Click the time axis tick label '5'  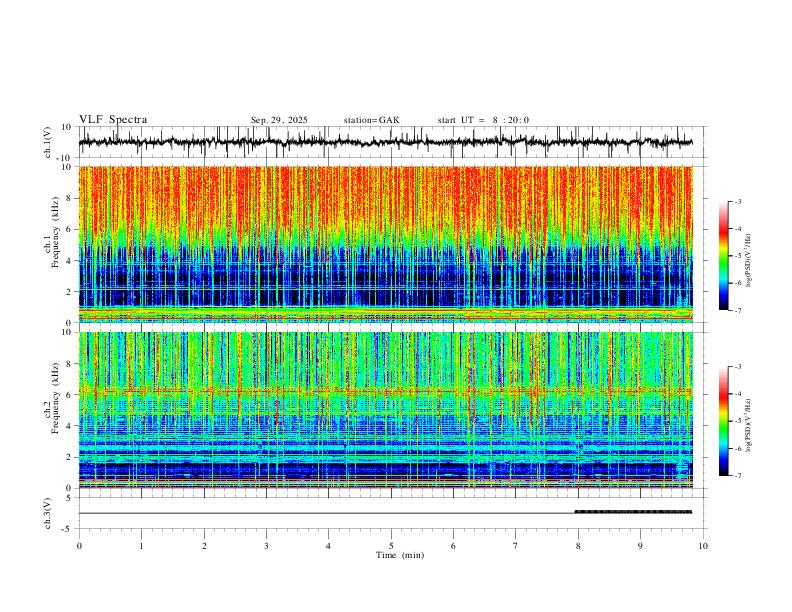pyautogui.click(x=391, y=546)
